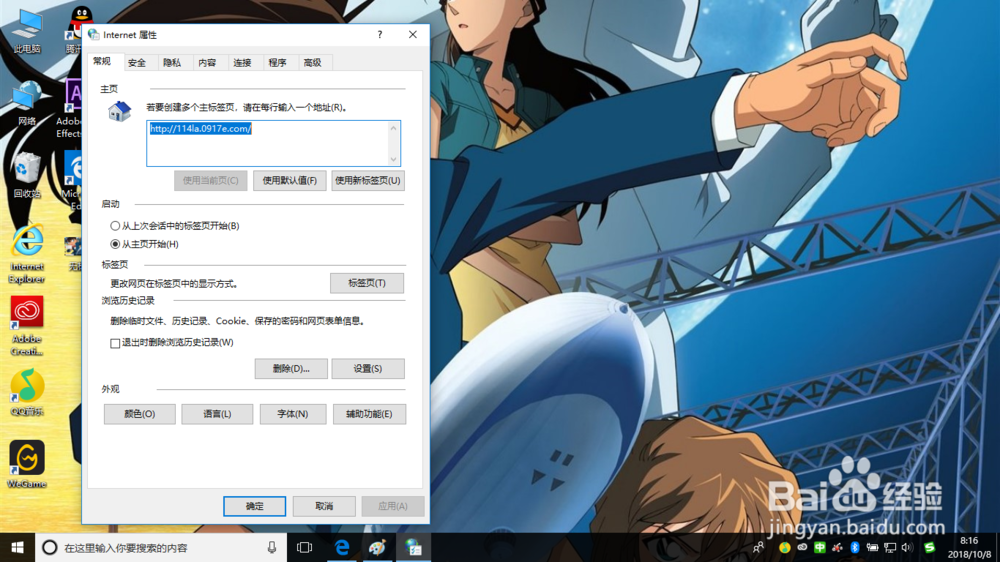Open the 回收站 recycle bin icon
1000x562 pixels.
click(x=27, y=175)
